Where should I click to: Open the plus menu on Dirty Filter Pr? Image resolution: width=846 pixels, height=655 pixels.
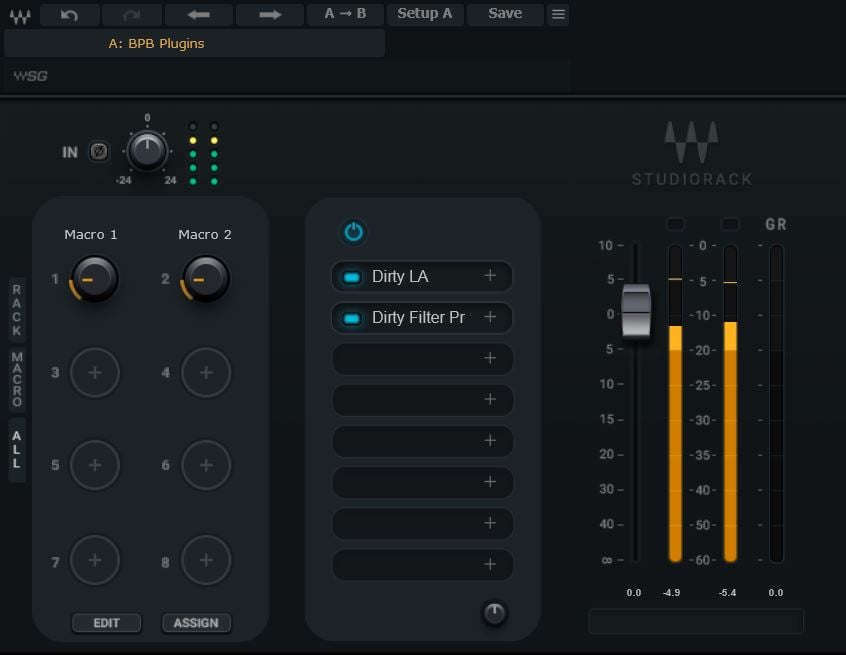[x=490, y=318]
